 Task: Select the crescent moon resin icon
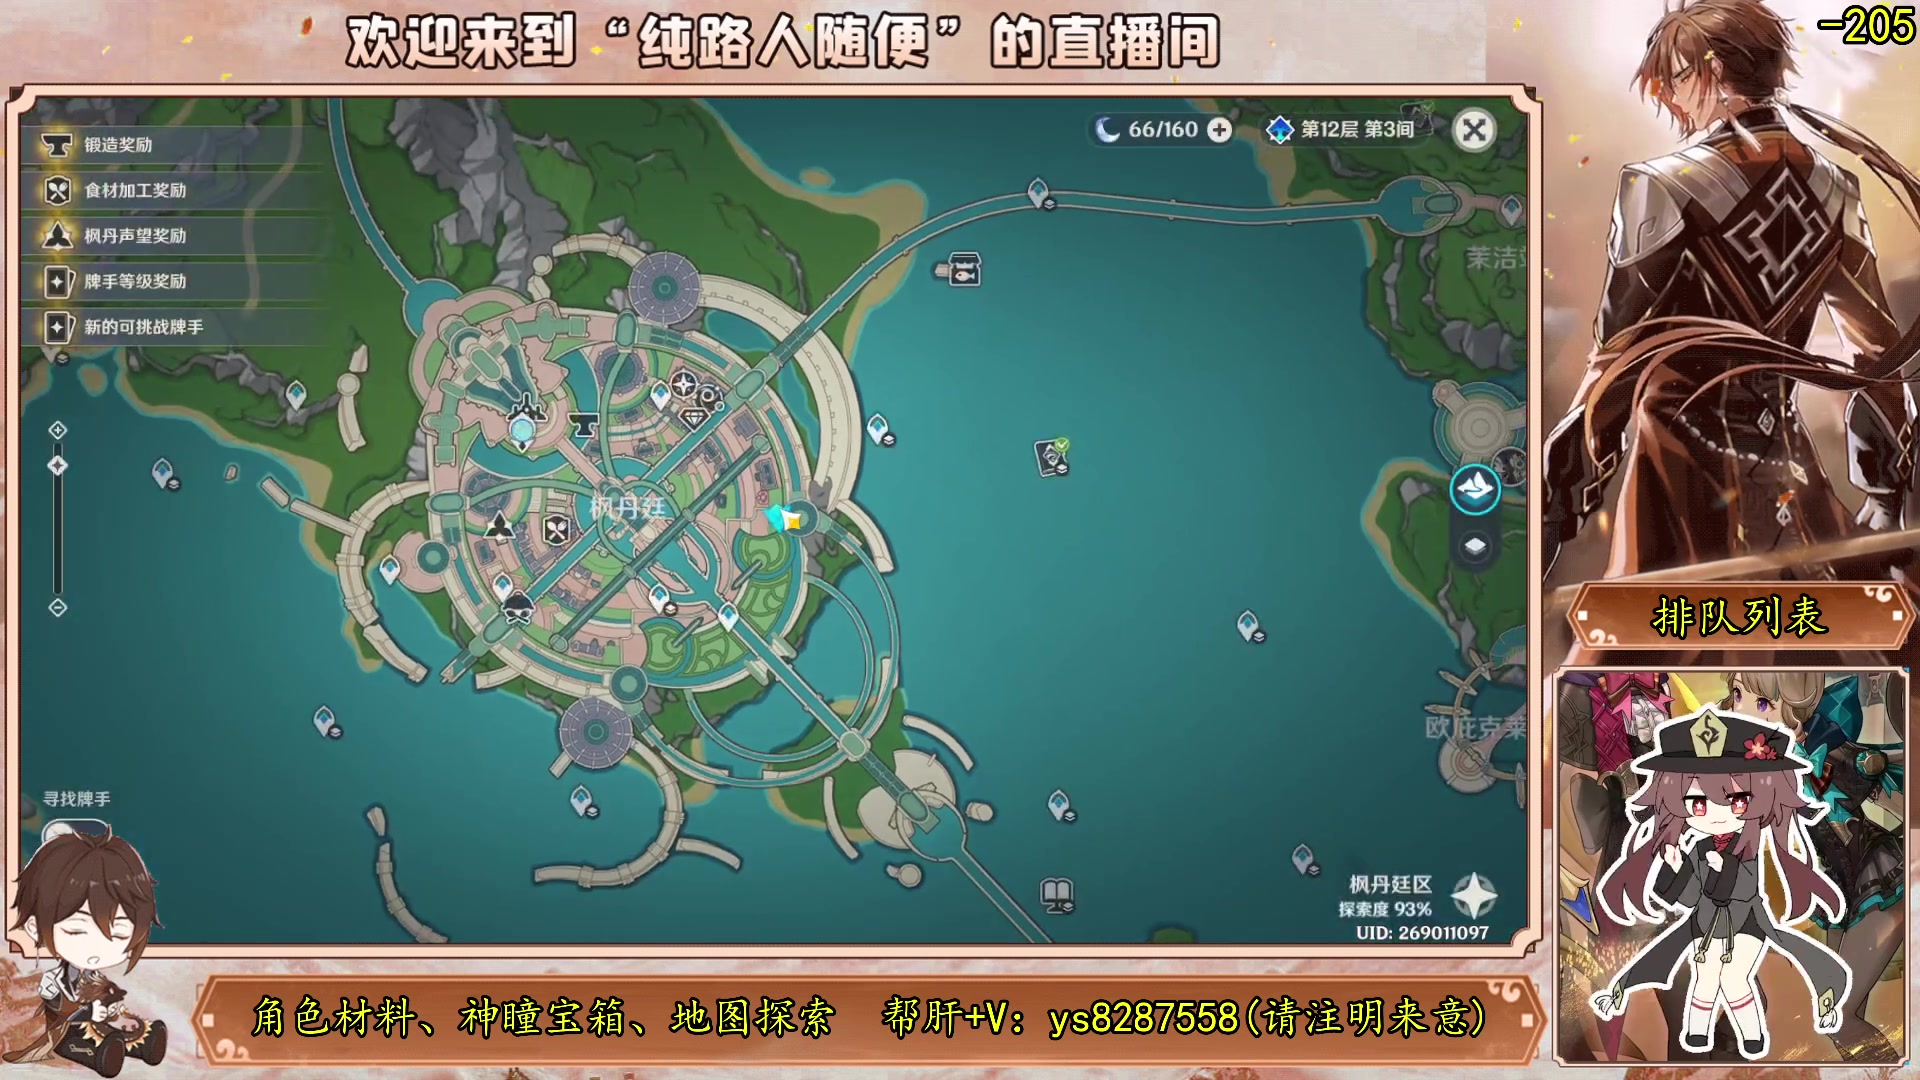(1107, 130)
